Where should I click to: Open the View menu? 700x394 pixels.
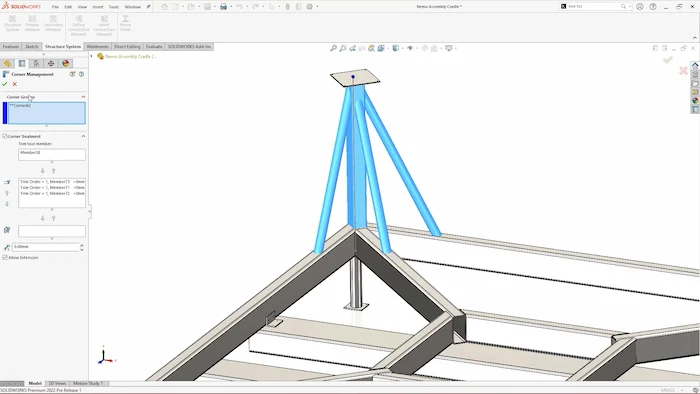pyautogui.click(x=82, y=7)
